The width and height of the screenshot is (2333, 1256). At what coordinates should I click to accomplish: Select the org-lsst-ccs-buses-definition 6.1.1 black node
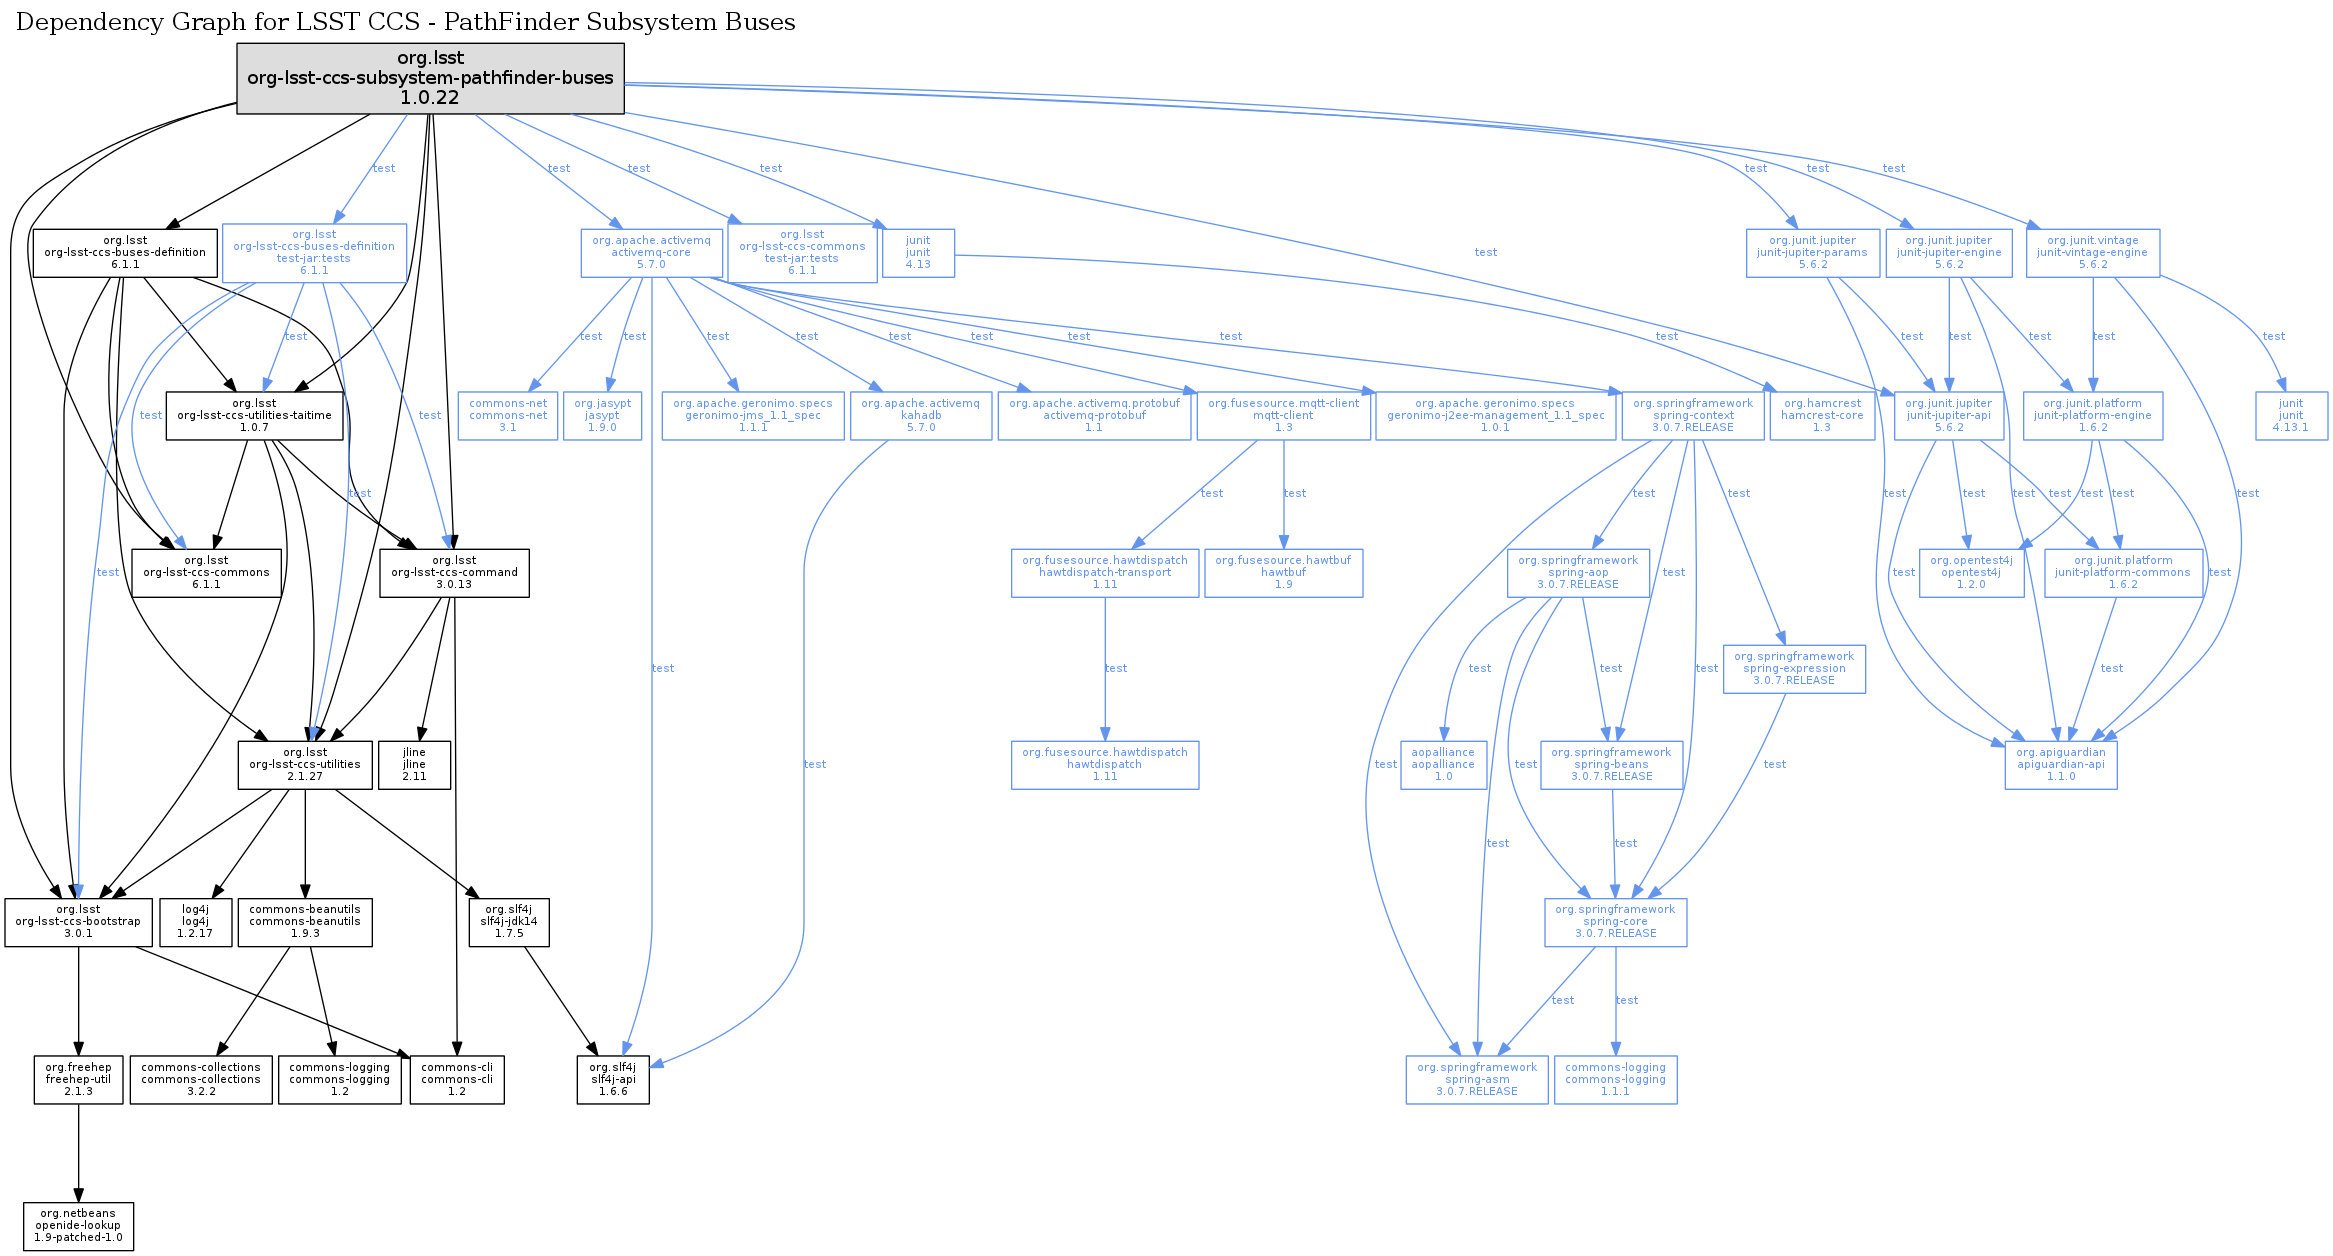point(125,253)
